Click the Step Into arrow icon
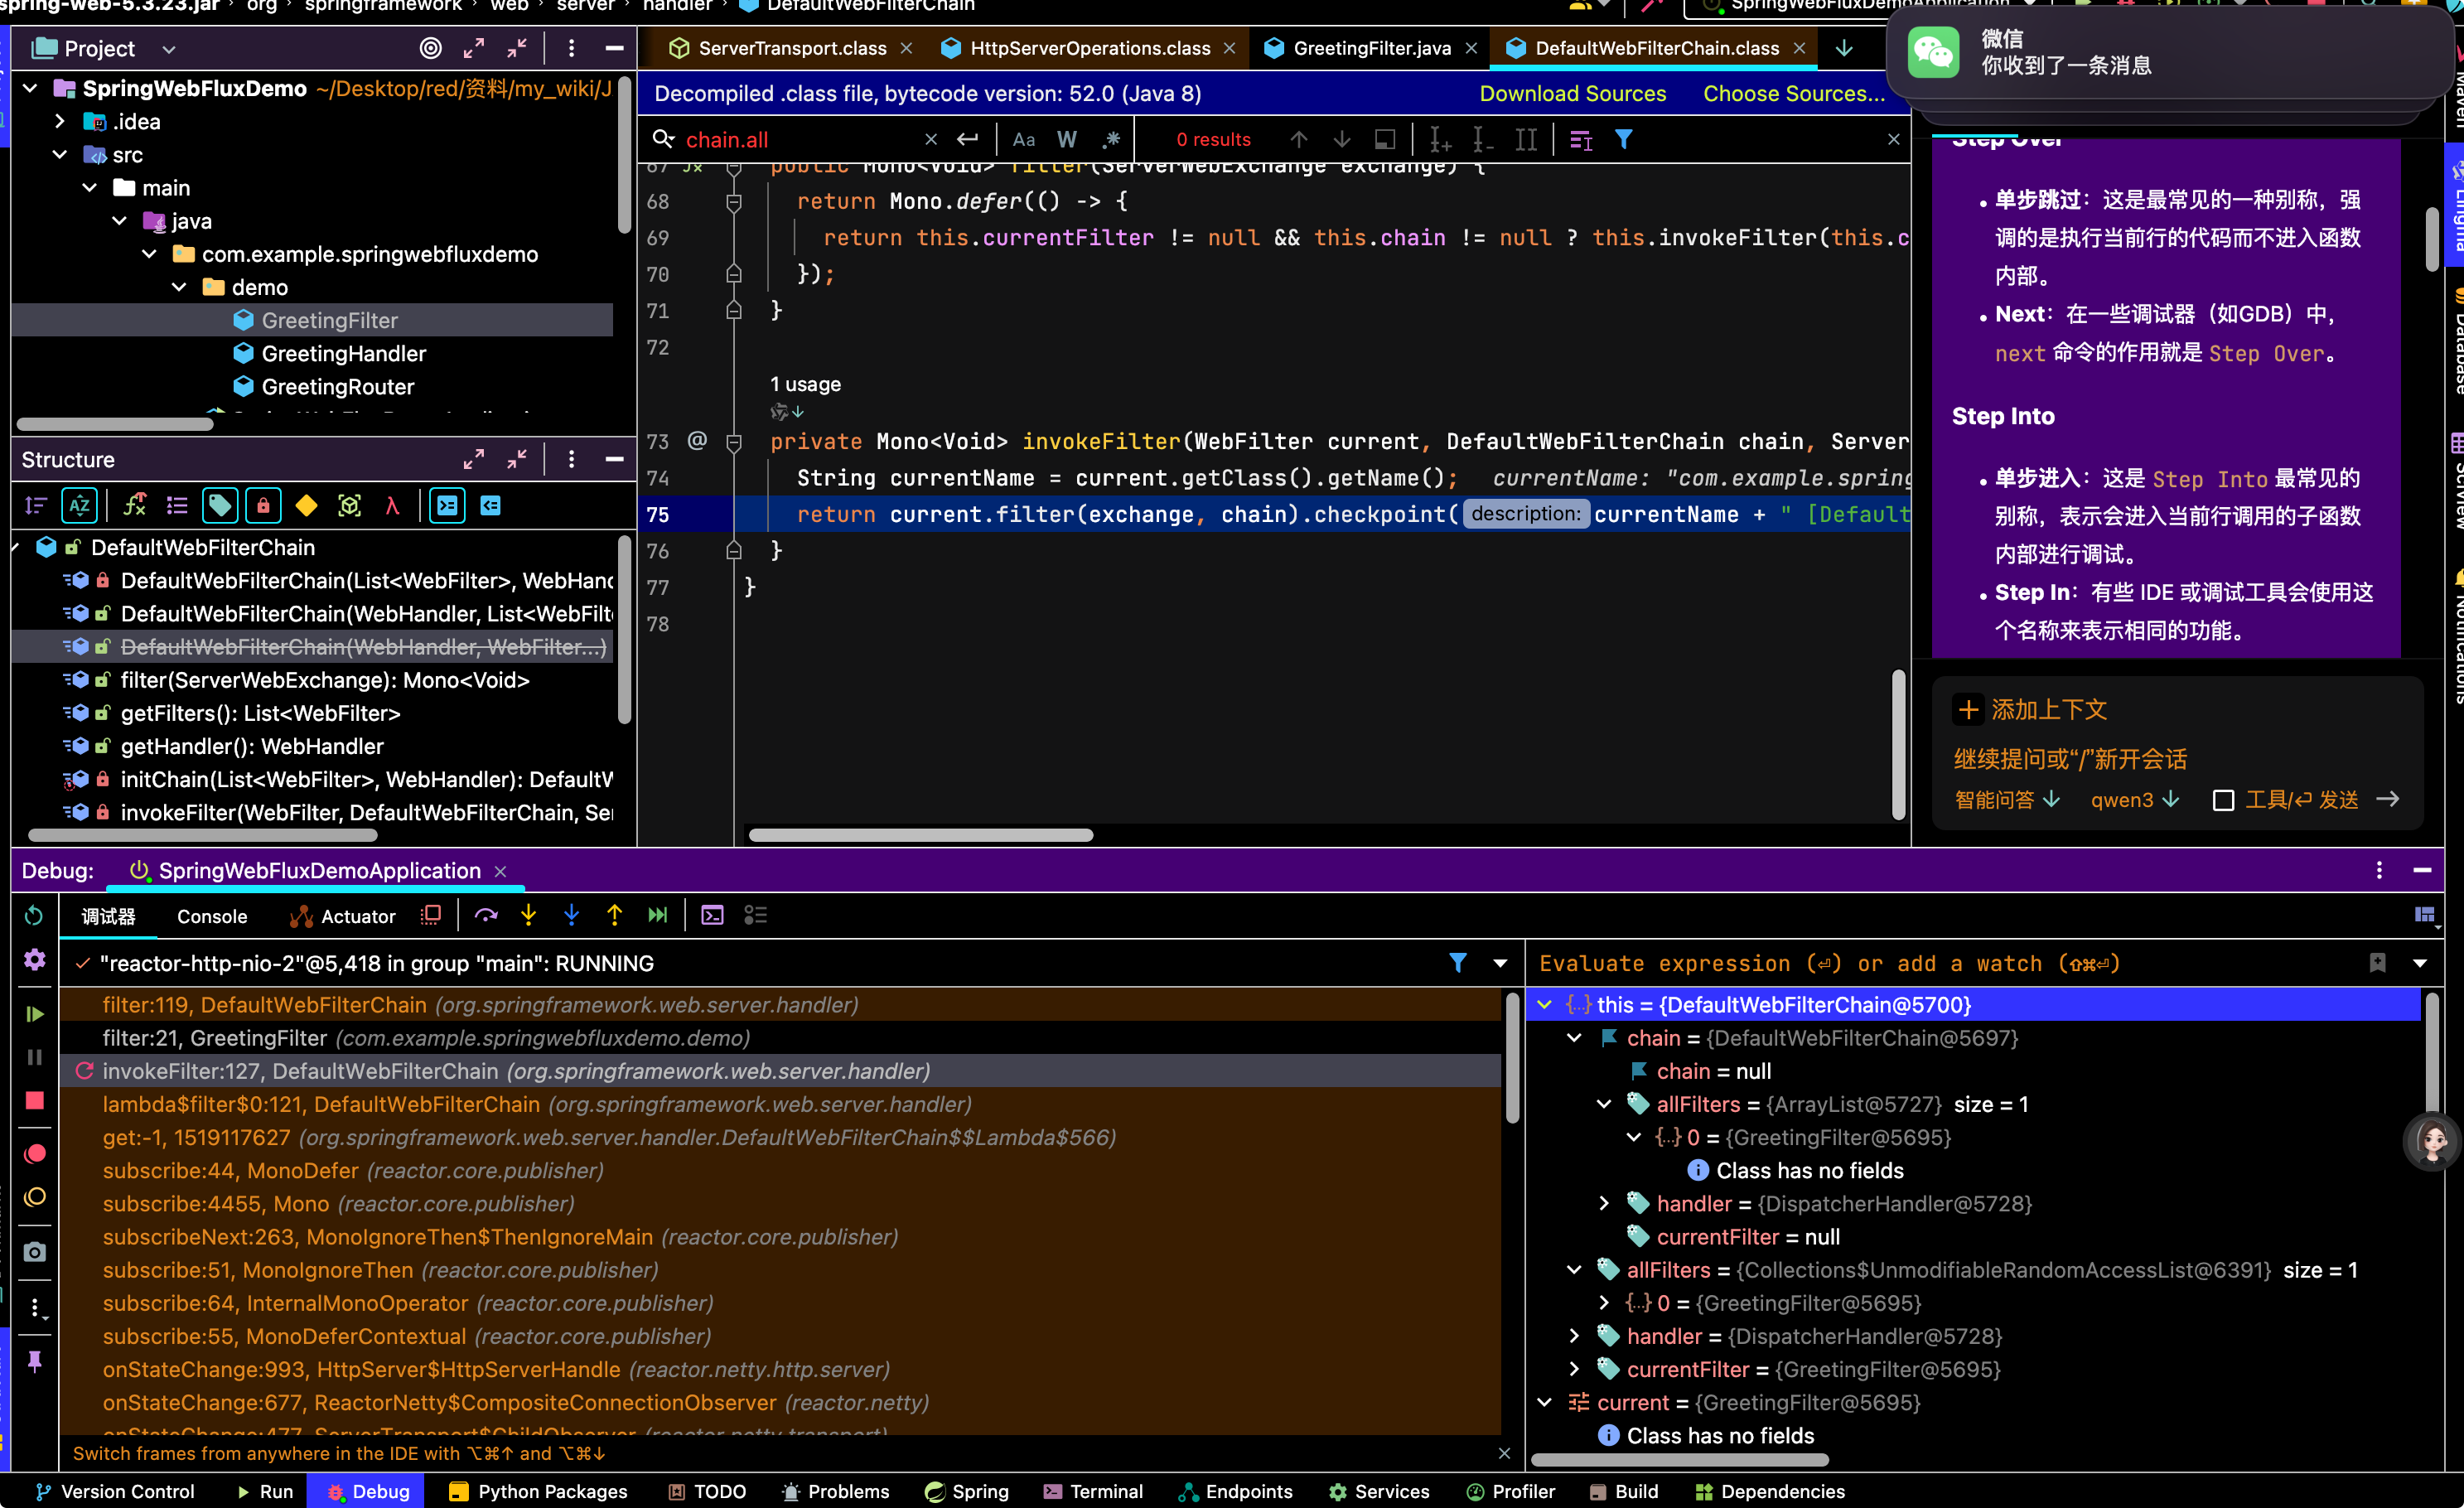 pyautogui.click(x=529, y=916)
